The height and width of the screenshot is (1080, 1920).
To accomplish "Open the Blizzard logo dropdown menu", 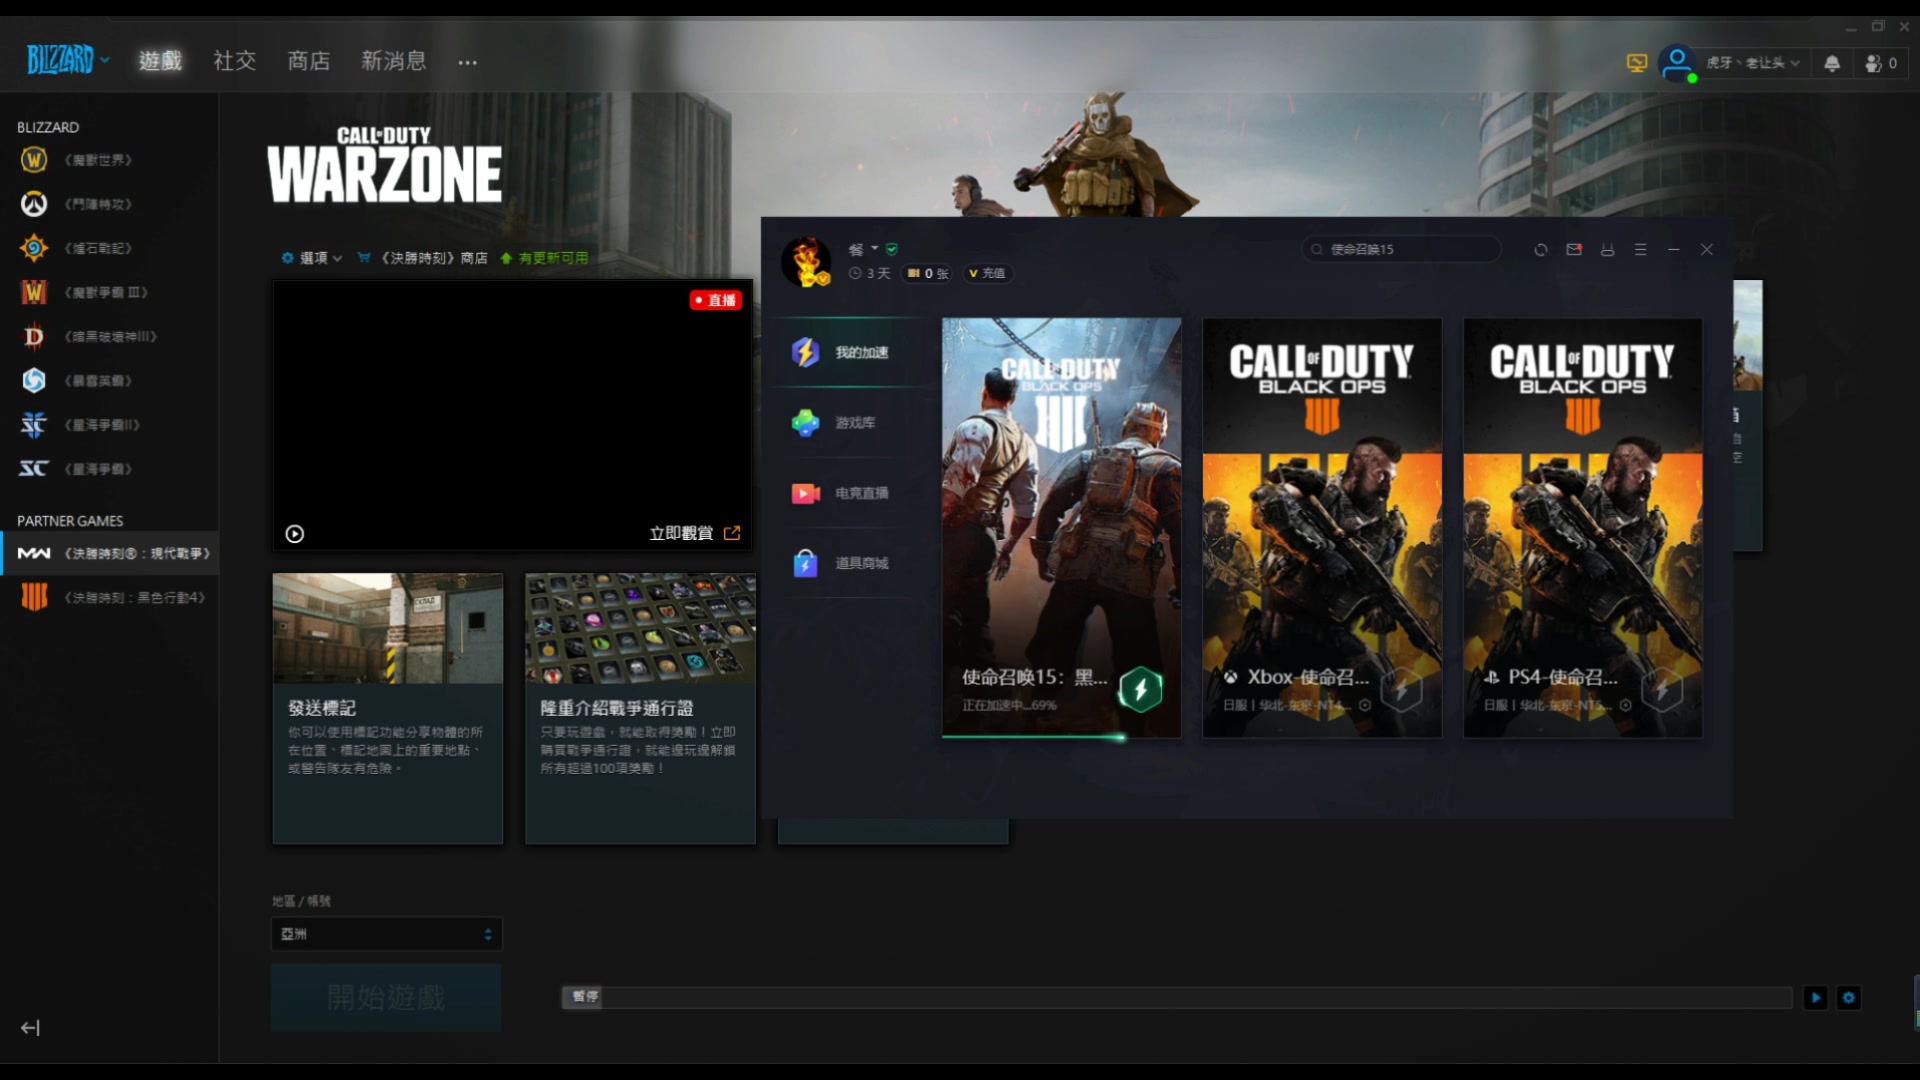I will point(68,60).
